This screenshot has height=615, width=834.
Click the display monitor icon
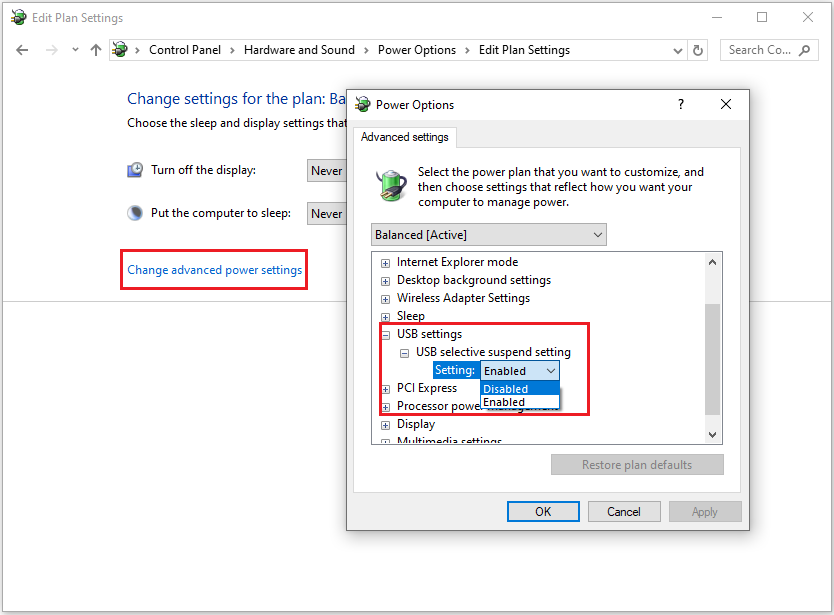tap(135, 170)
